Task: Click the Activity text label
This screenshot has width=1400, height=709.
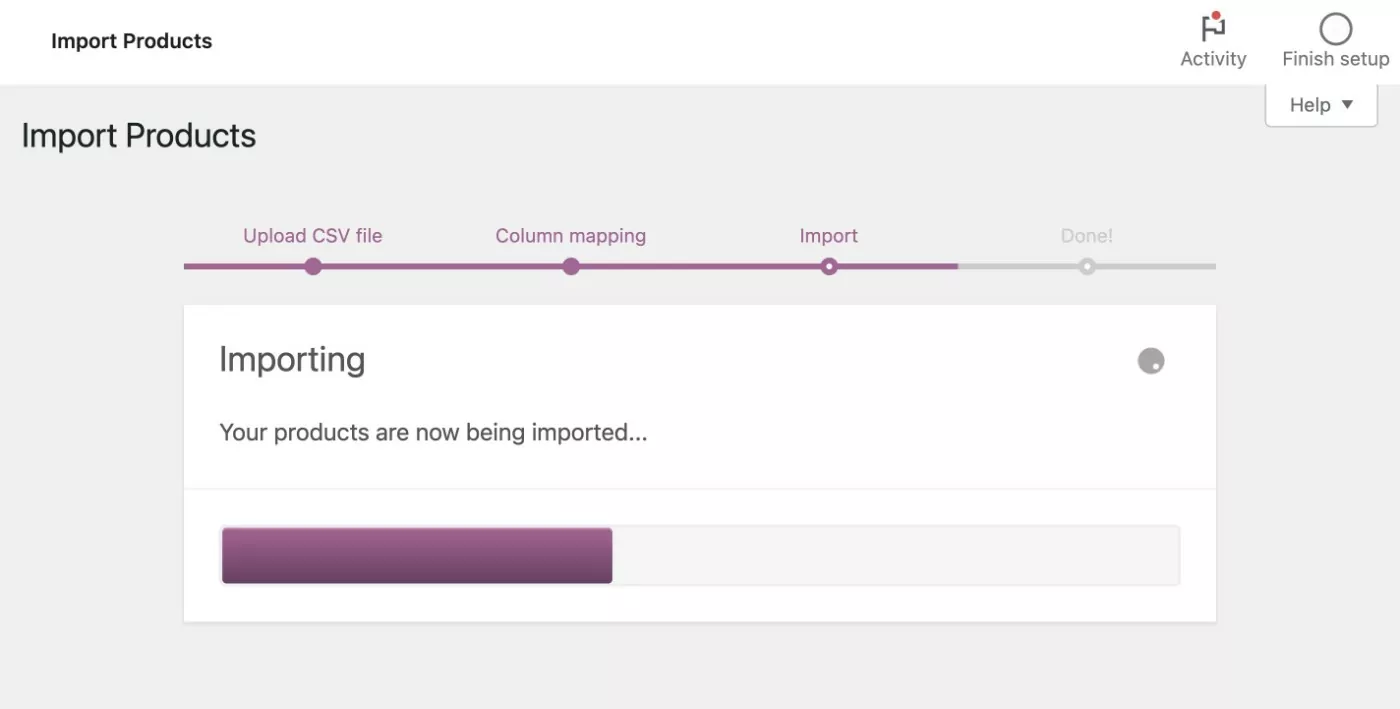Action: click(1213, 59)
